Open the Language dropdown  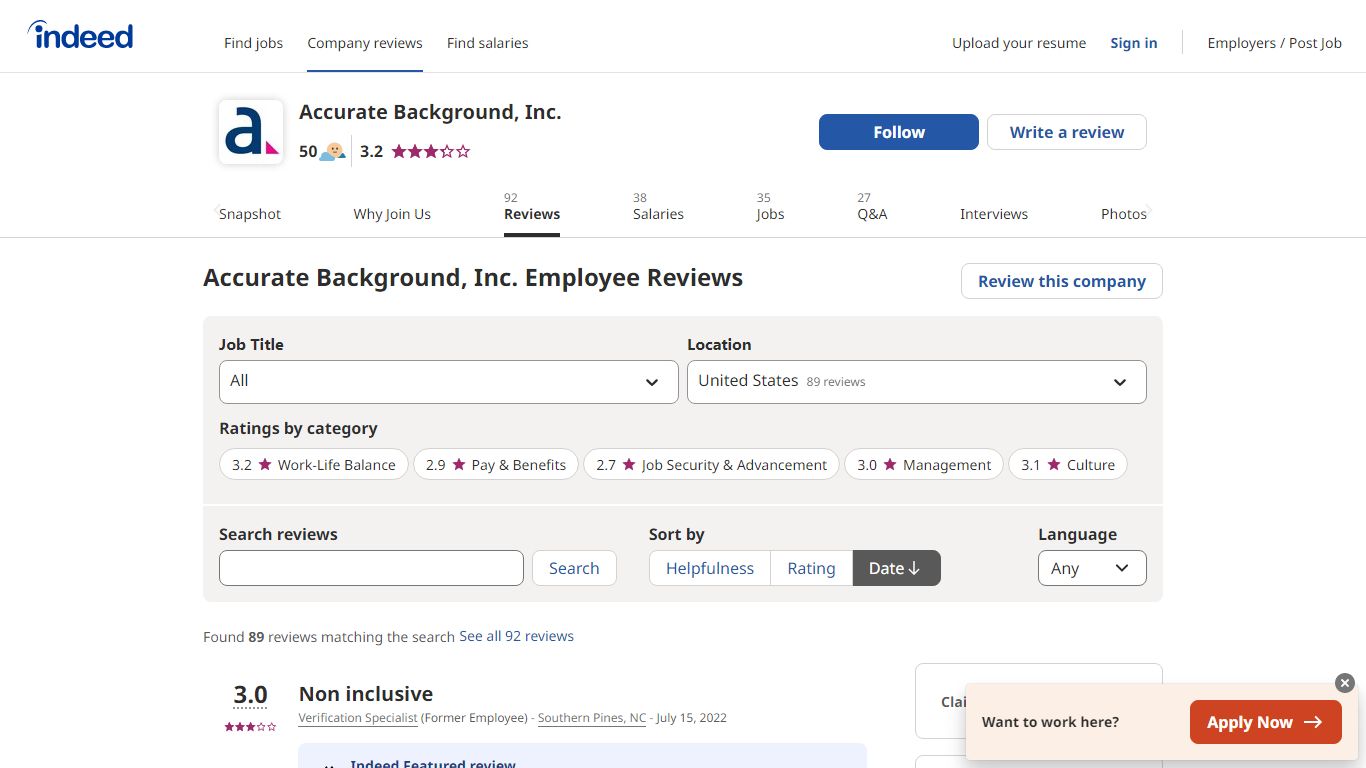point(1092,568)
